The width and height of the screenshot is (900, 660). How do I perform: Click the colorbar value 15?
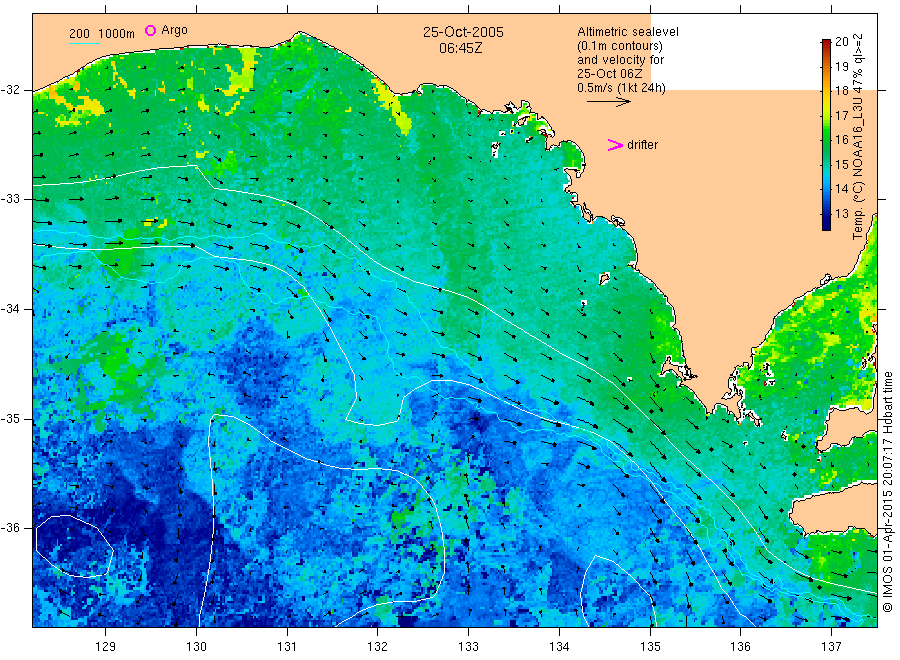coord(841,164)
